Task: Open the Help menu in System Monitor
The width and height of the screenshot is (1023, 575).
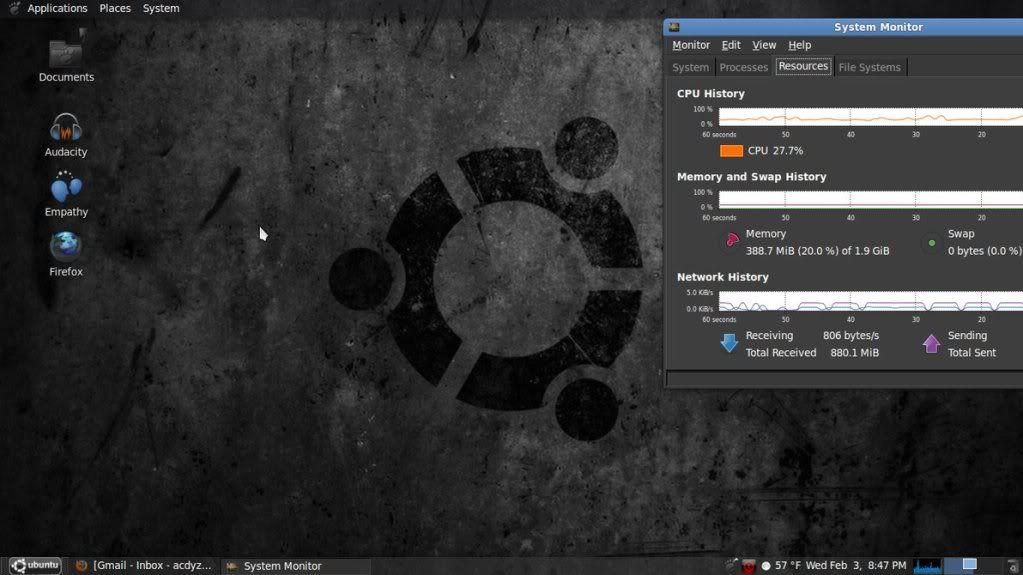Action: [x=799, y=45]
